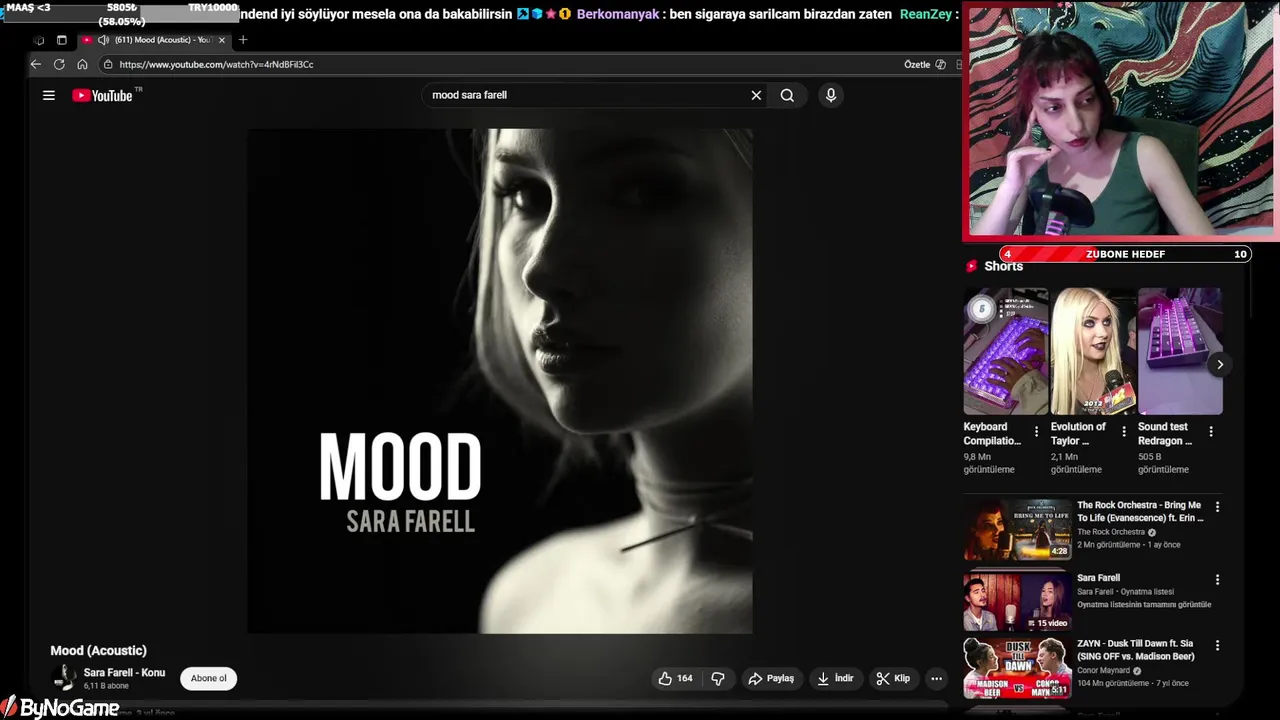This screenshot has height=720, width=1280.
Task: Open Sara Farell playlist thumbnail
Action: pos(1017,601)
